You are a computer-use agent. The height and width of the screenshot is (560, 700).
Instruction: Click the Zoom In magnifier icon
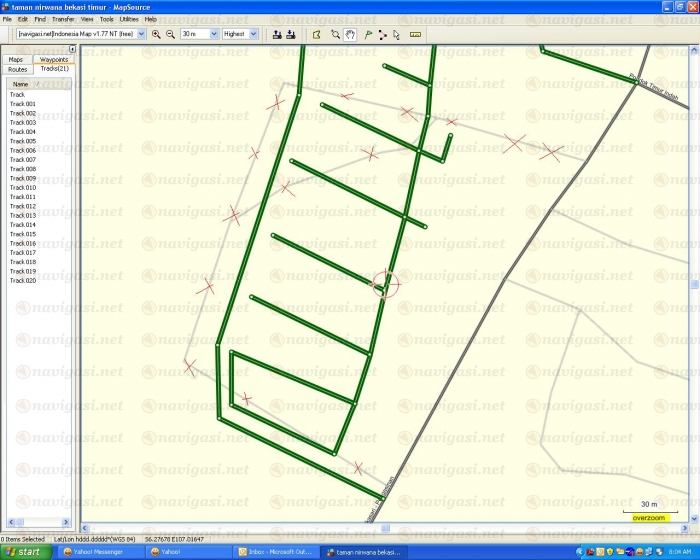click(157, 34)
